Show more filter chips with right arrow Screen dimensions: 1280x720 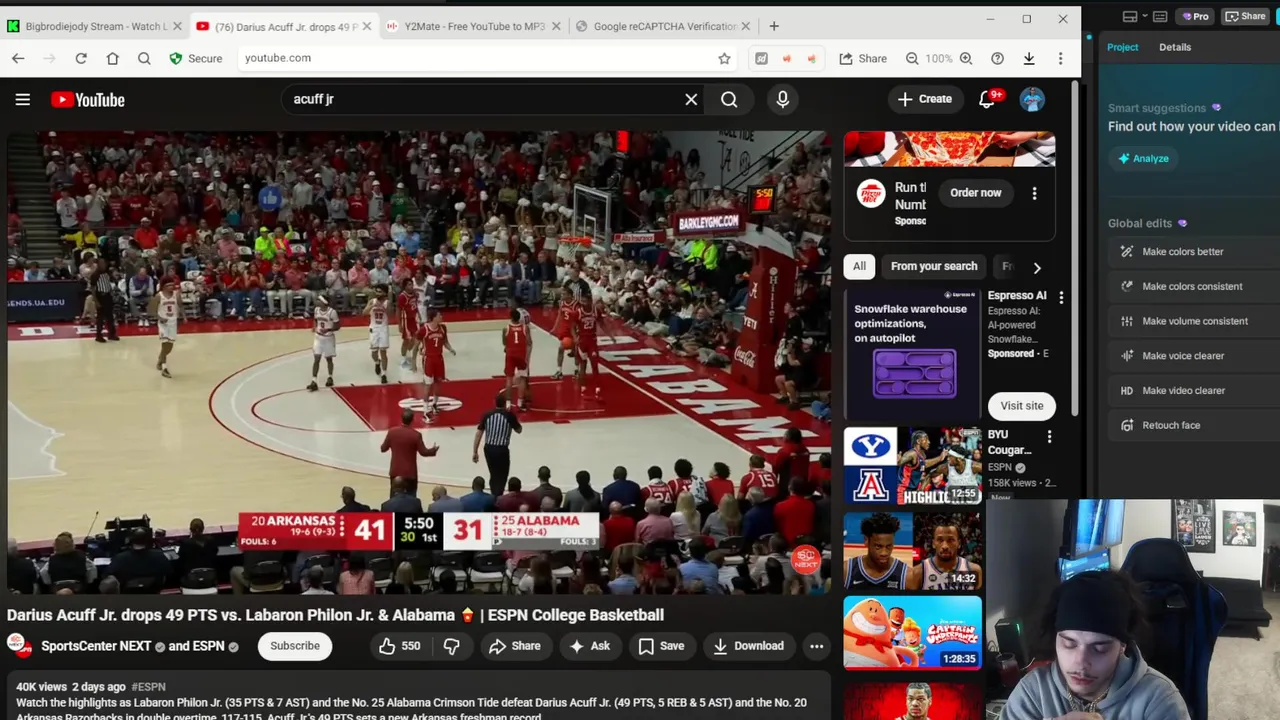click(1037, 267)
